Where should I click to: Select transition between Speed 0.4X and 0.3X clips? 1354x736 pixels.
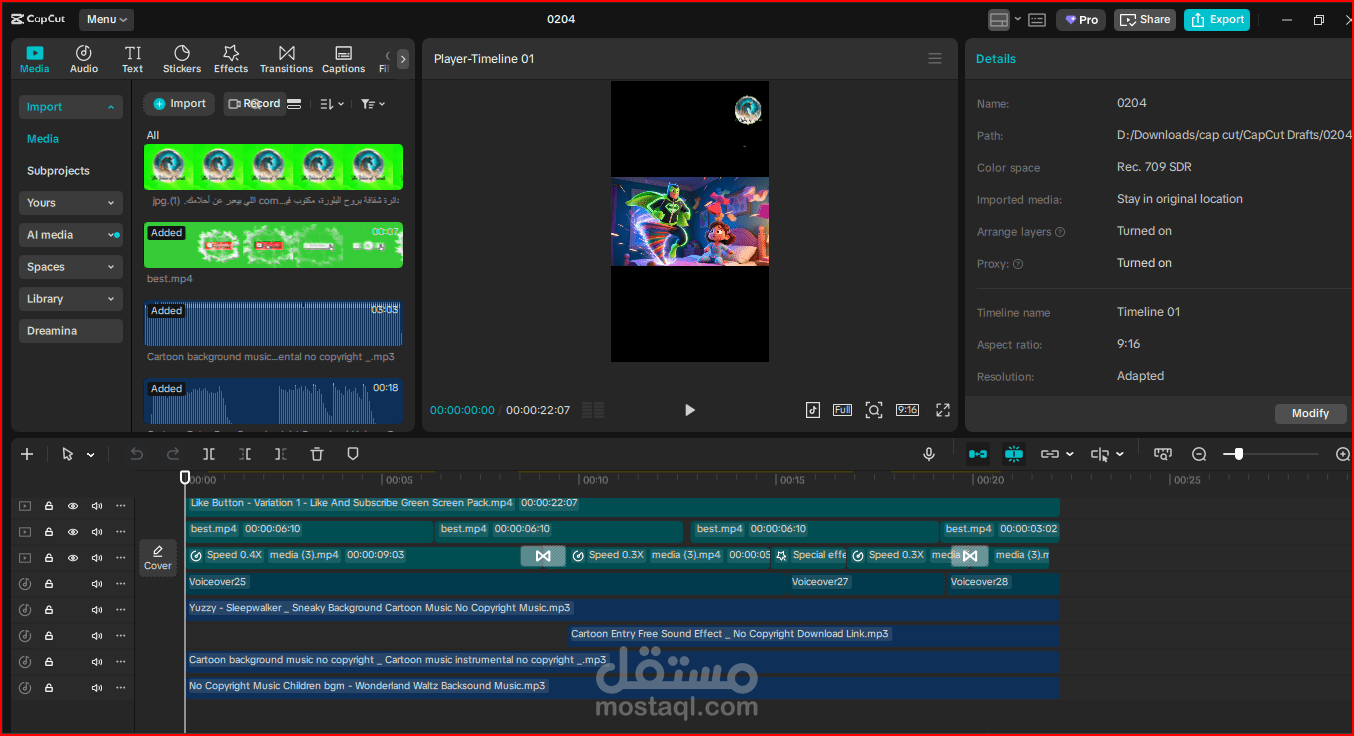543,556
